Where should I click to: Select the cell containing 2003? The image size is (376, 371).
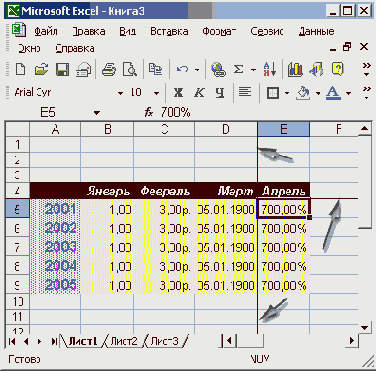[55, 247]
